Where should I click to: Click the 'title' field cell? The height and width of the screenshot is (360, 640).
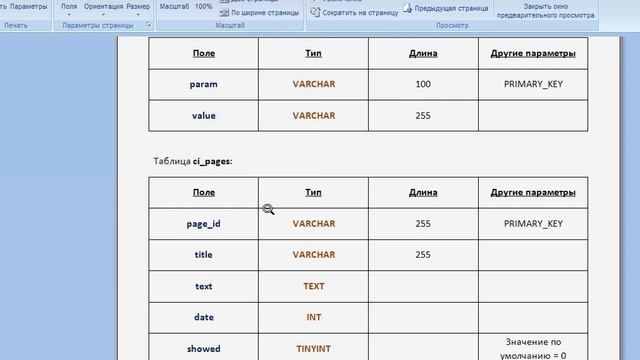[x=204, y=255]
